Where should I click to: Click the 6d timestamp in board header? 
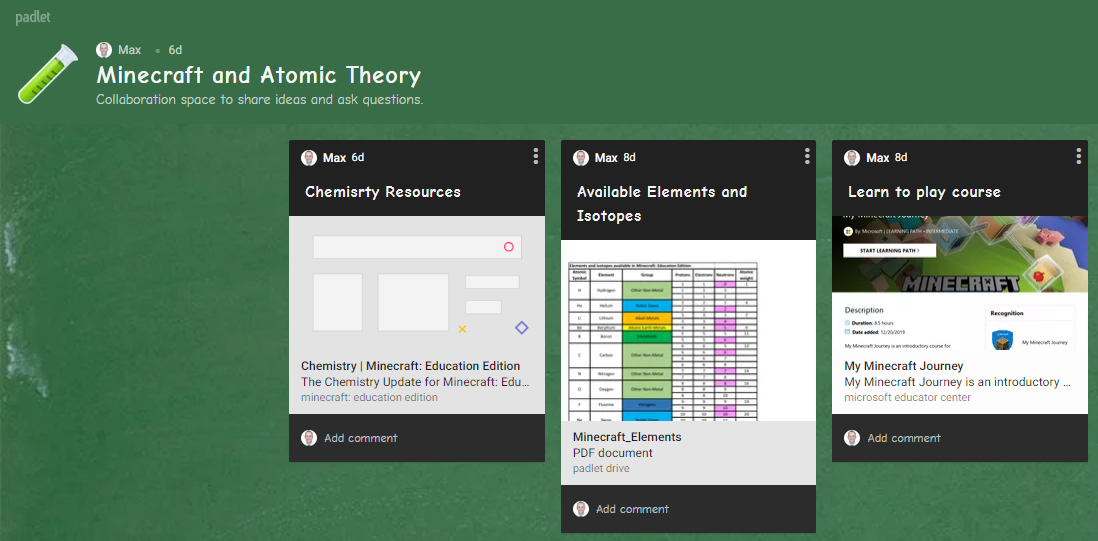[x=176, y=50]
